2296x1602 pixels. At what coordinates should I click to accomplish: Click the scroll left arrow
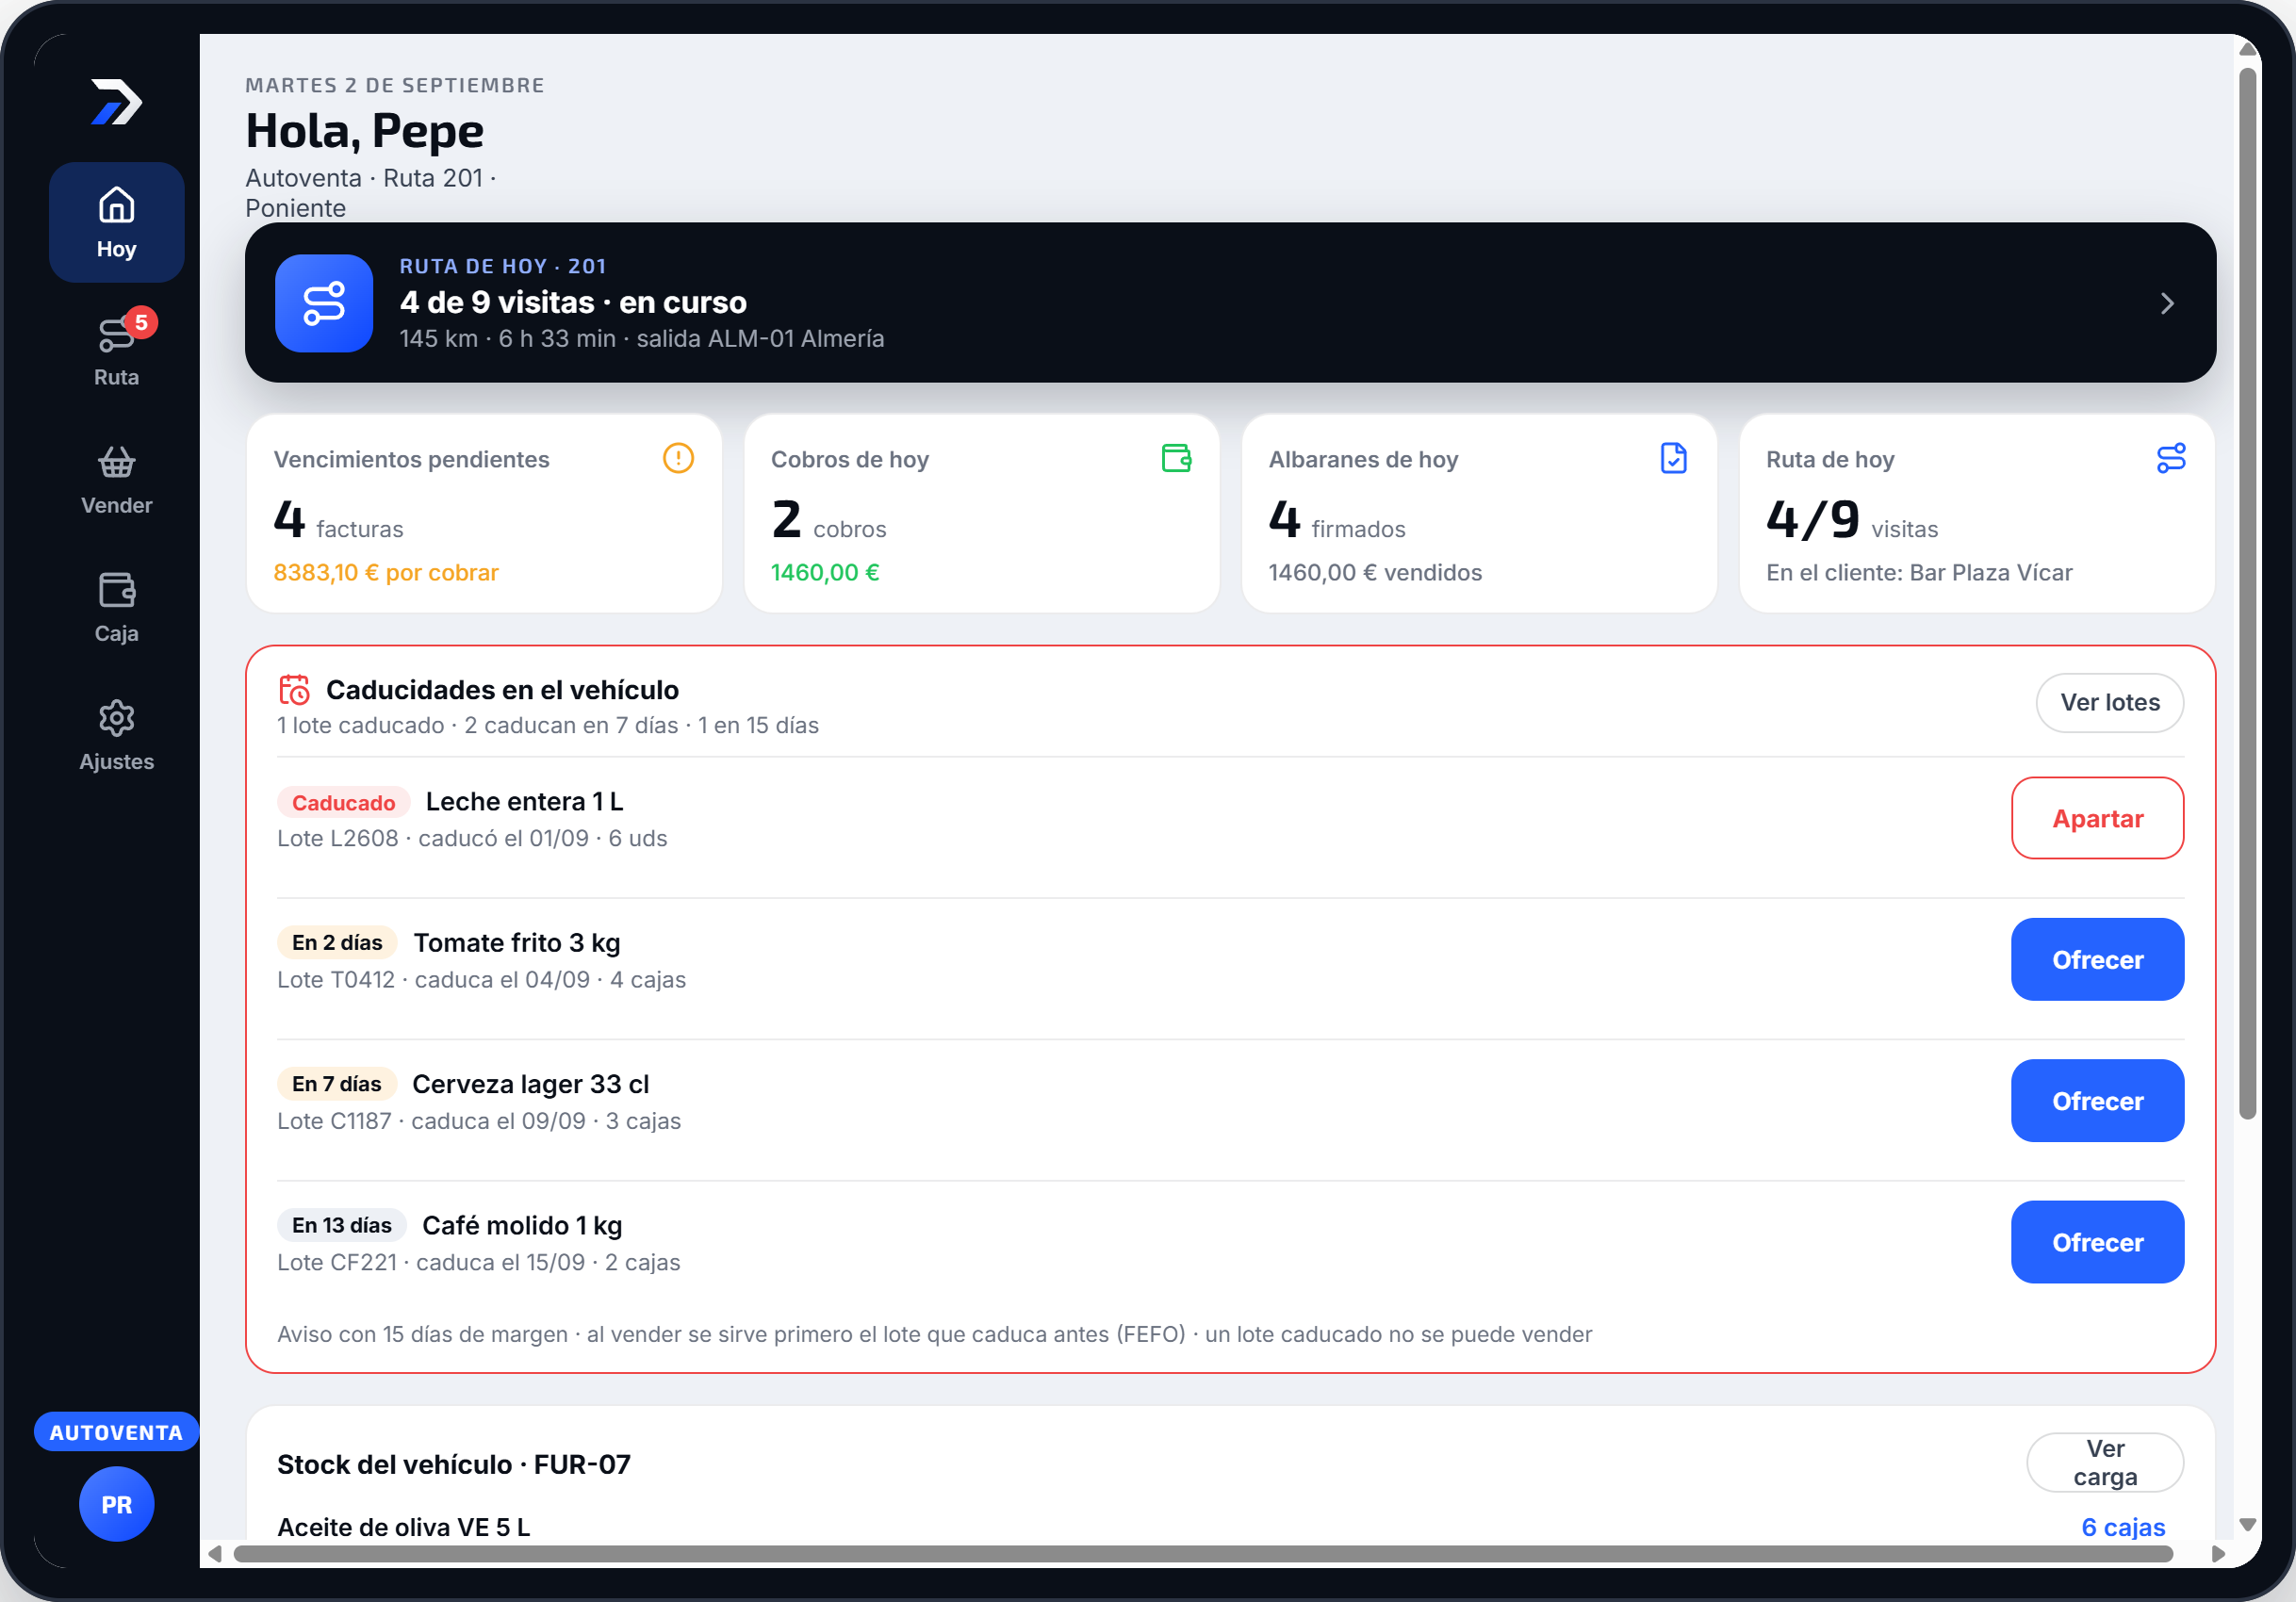215,1553
